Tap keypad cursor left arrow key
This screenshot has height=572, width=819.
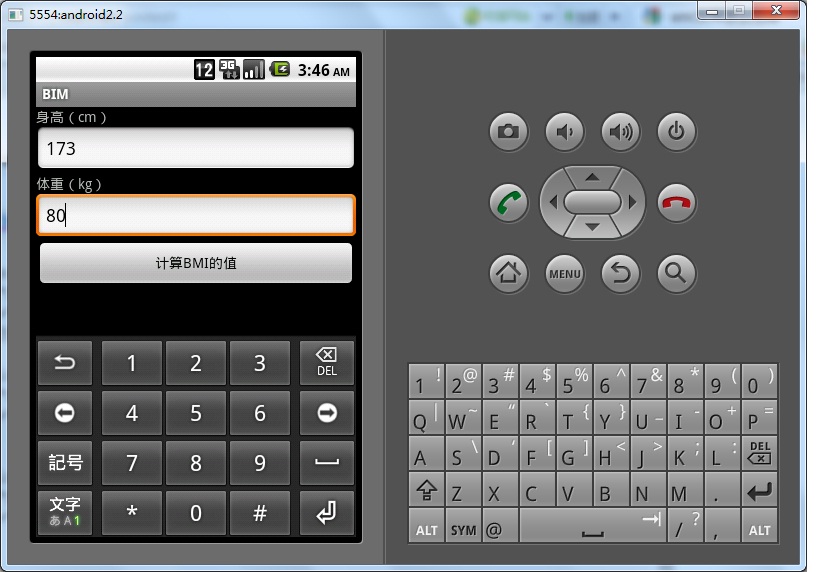pyautogui.click(x=65, y=413)
